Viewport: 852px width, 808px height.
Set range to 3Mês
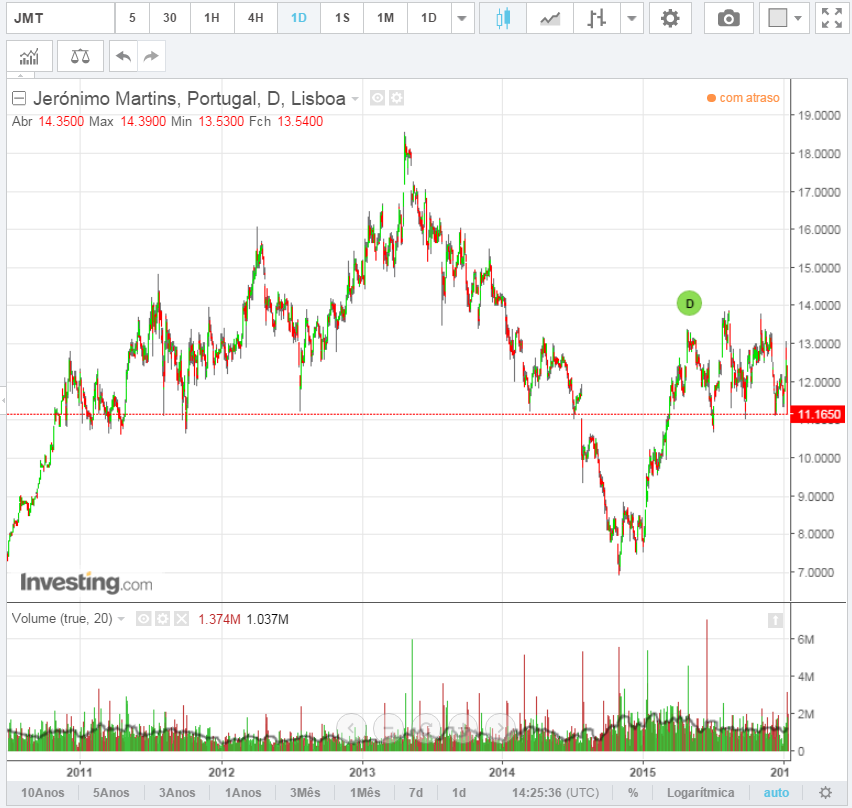pyautogui.click(x=305, y=793)
